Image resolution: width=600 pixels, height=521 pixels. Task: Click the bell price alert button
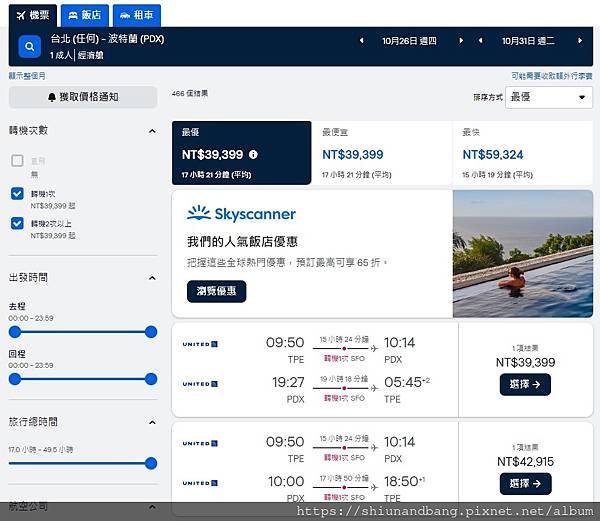83,97
